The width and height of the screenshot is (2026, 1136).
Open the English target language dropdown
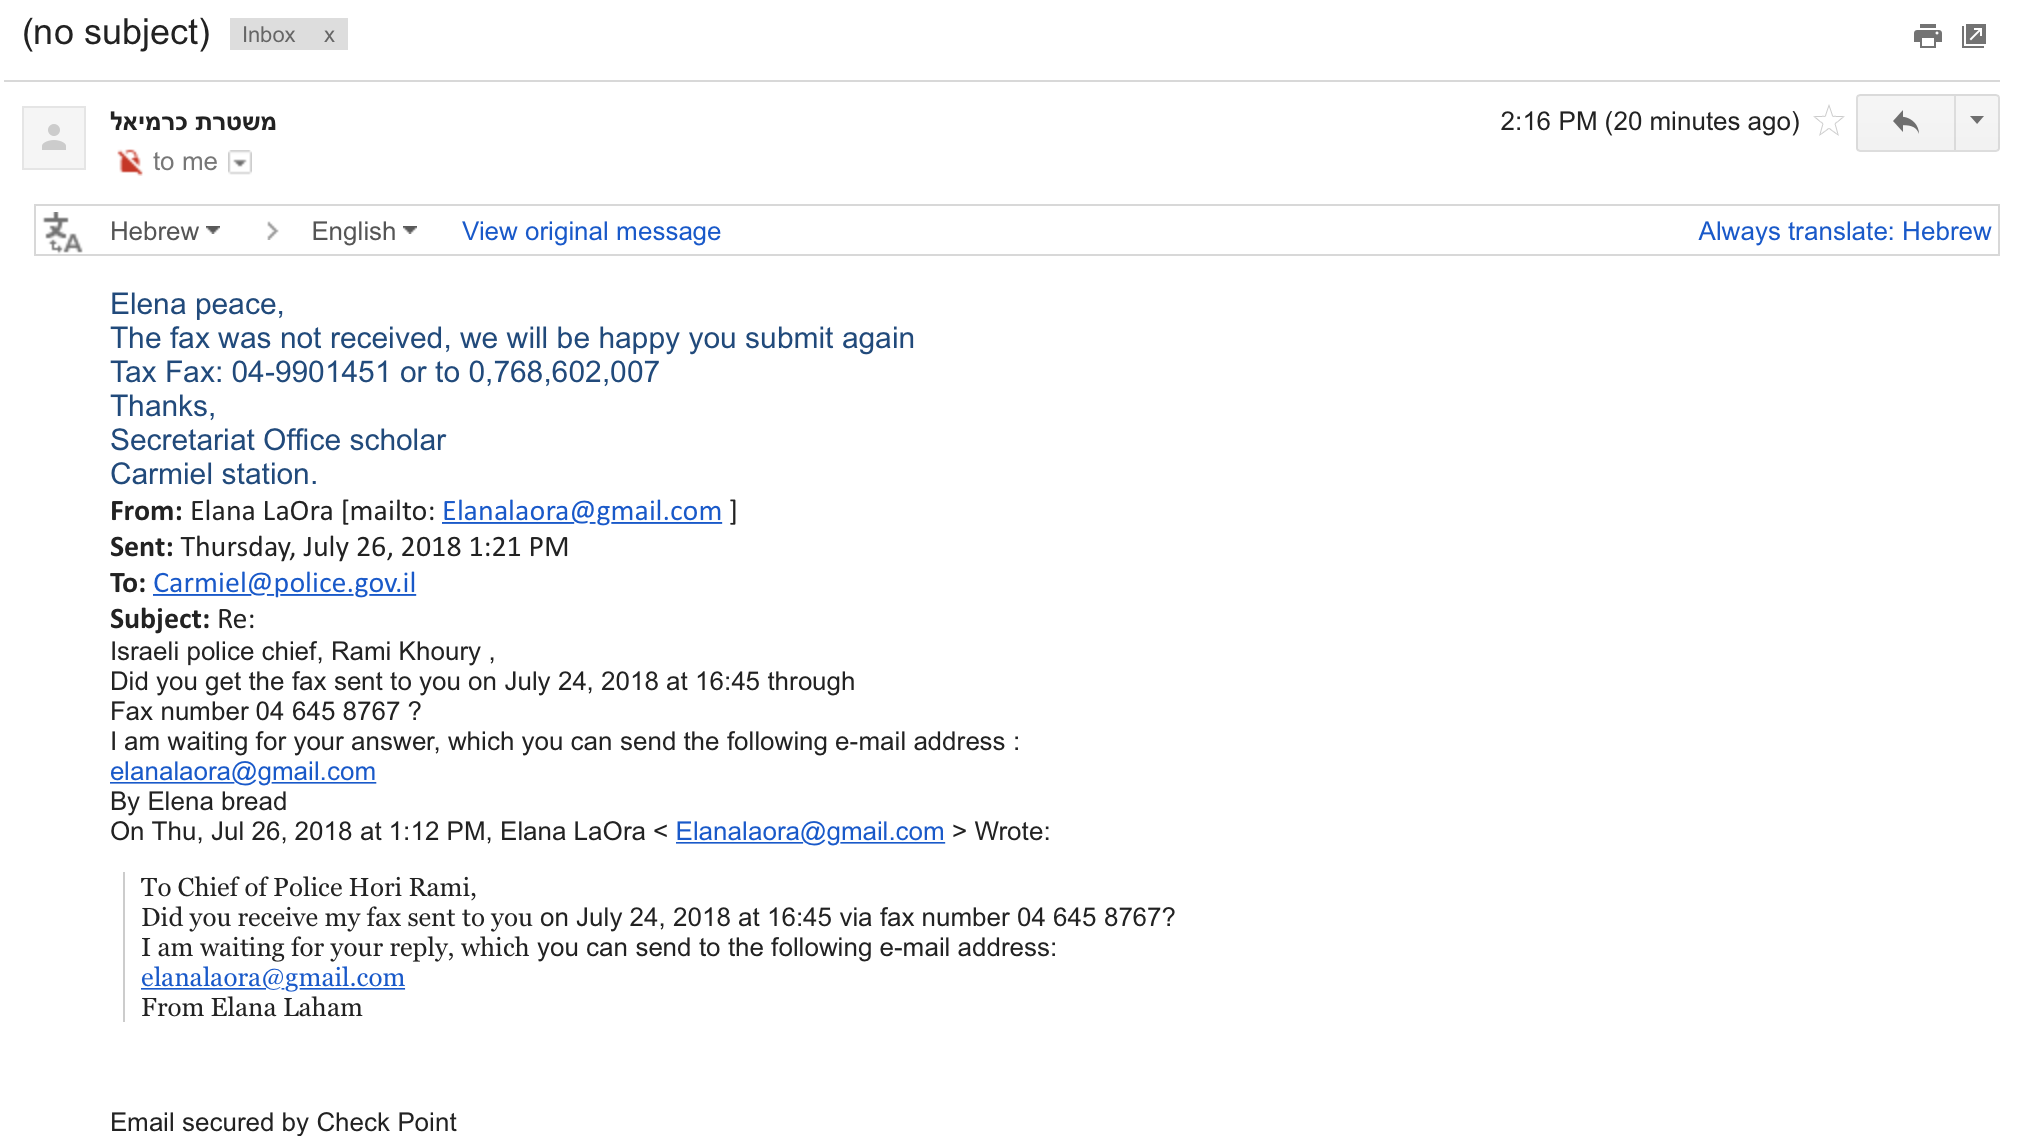click(364, 232)
